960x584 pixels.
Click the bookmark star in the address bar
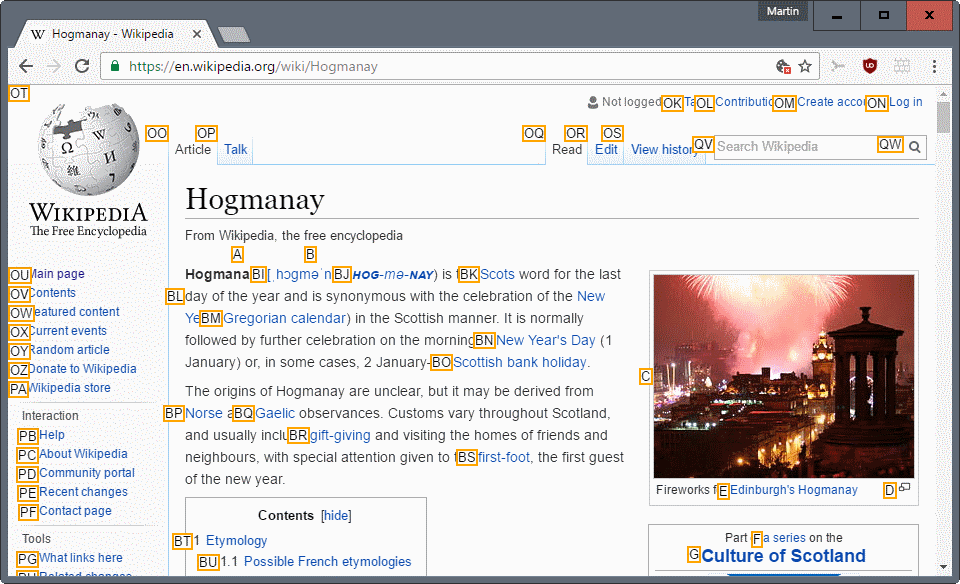pyautogui.click(x=807, y=66)
